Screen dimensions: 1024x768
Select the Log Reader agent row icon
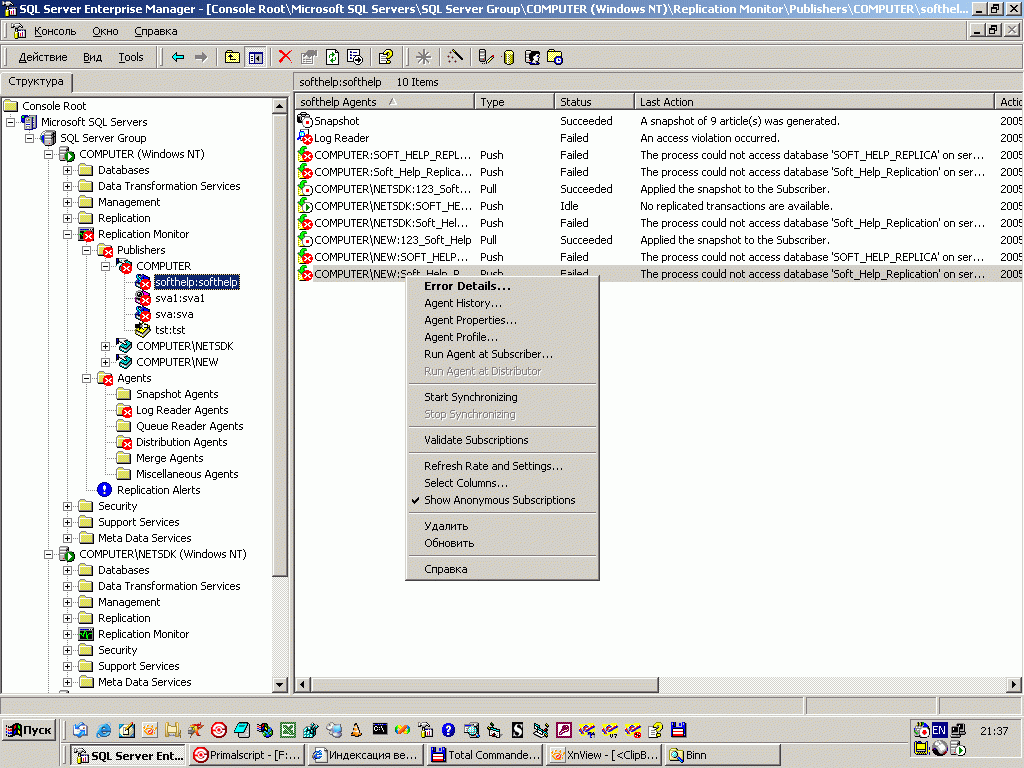(x=305, y=138)
